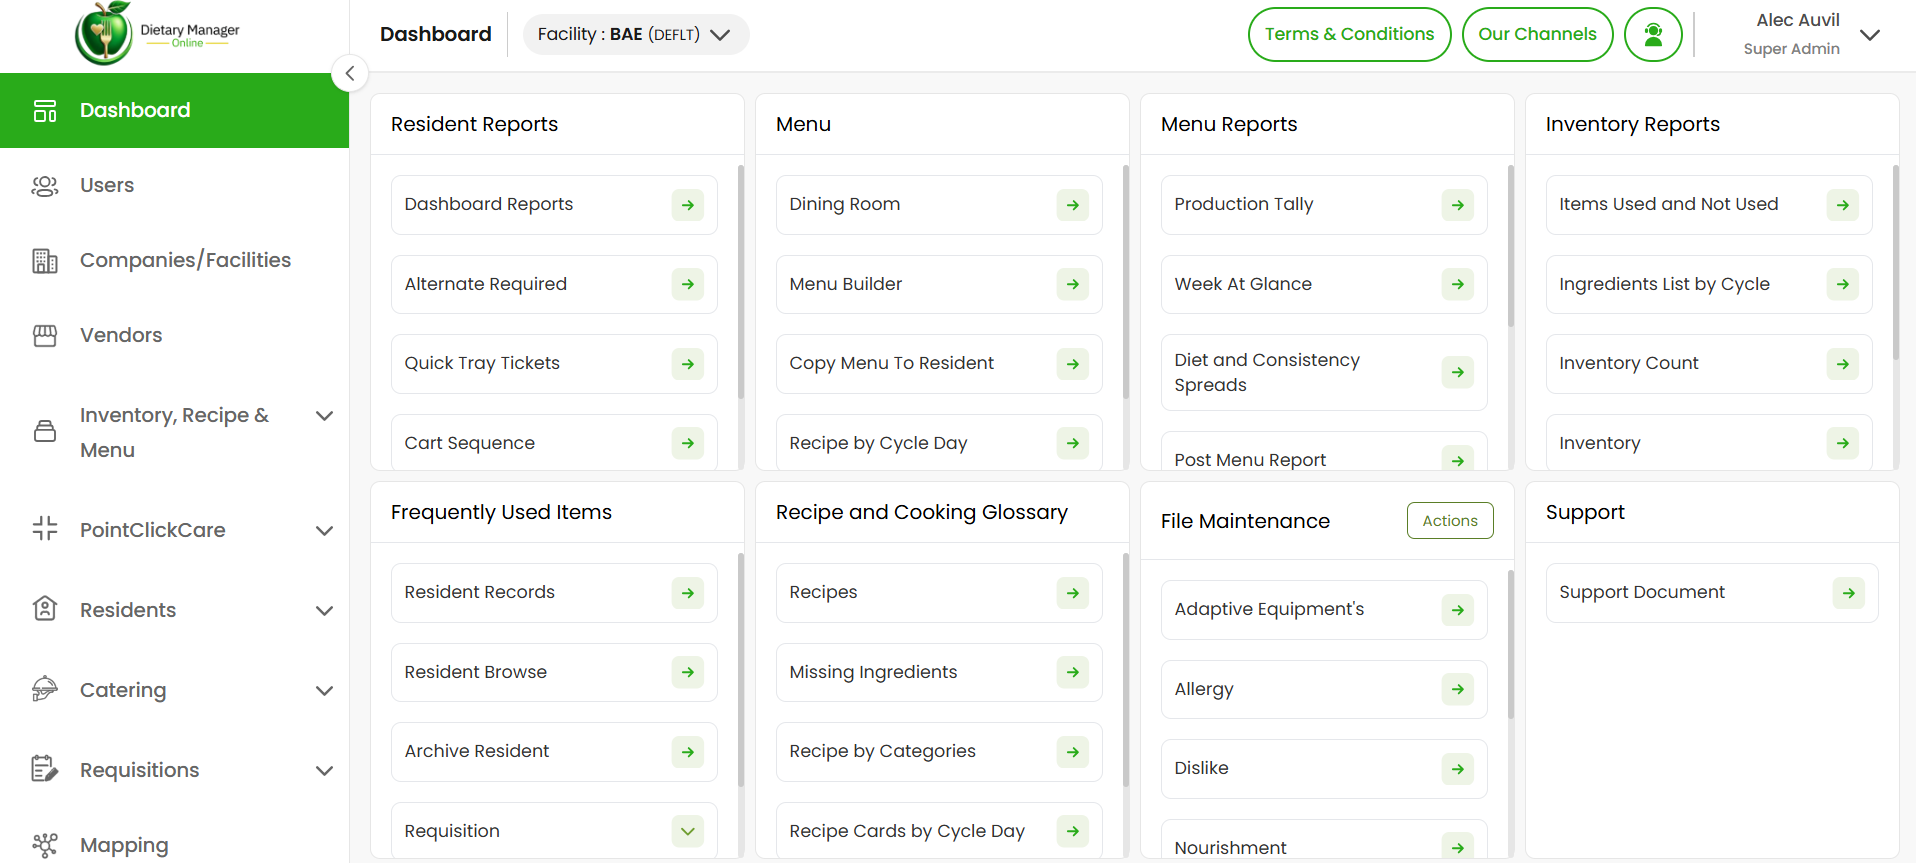
Task: Expand the Requisition item chevron
Action: 687,831
